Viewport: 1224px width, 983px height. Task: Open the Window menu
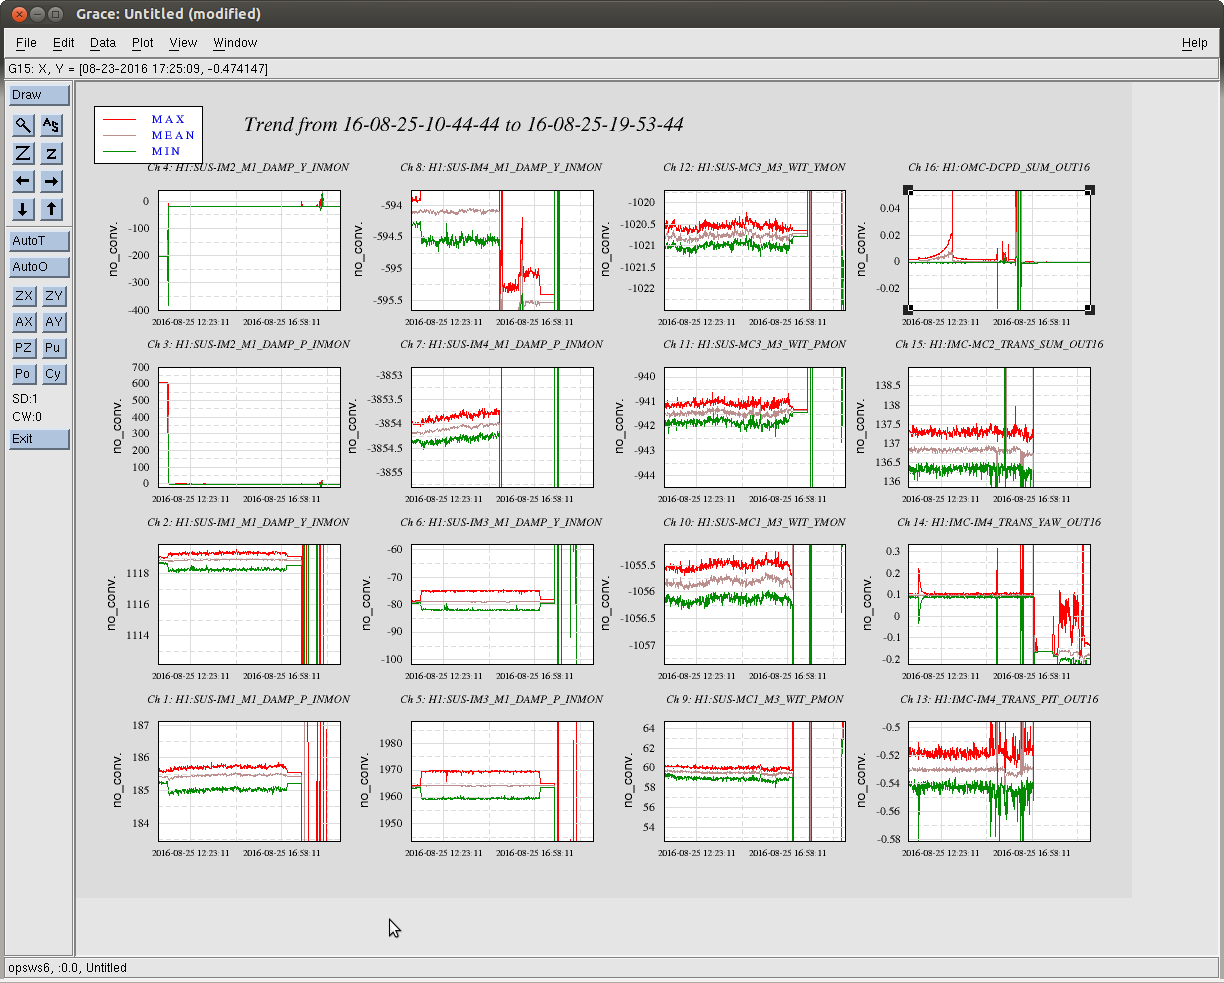tap(235, 43)
